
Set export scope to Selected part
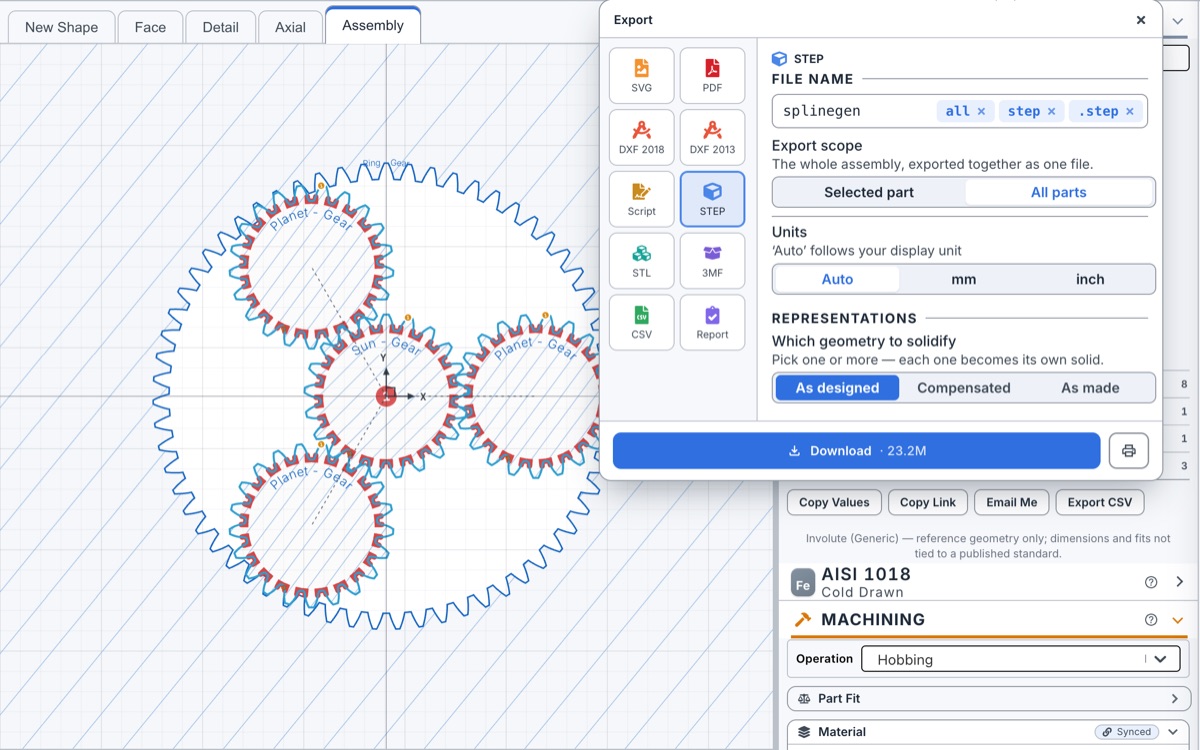(x=869, y=192)
